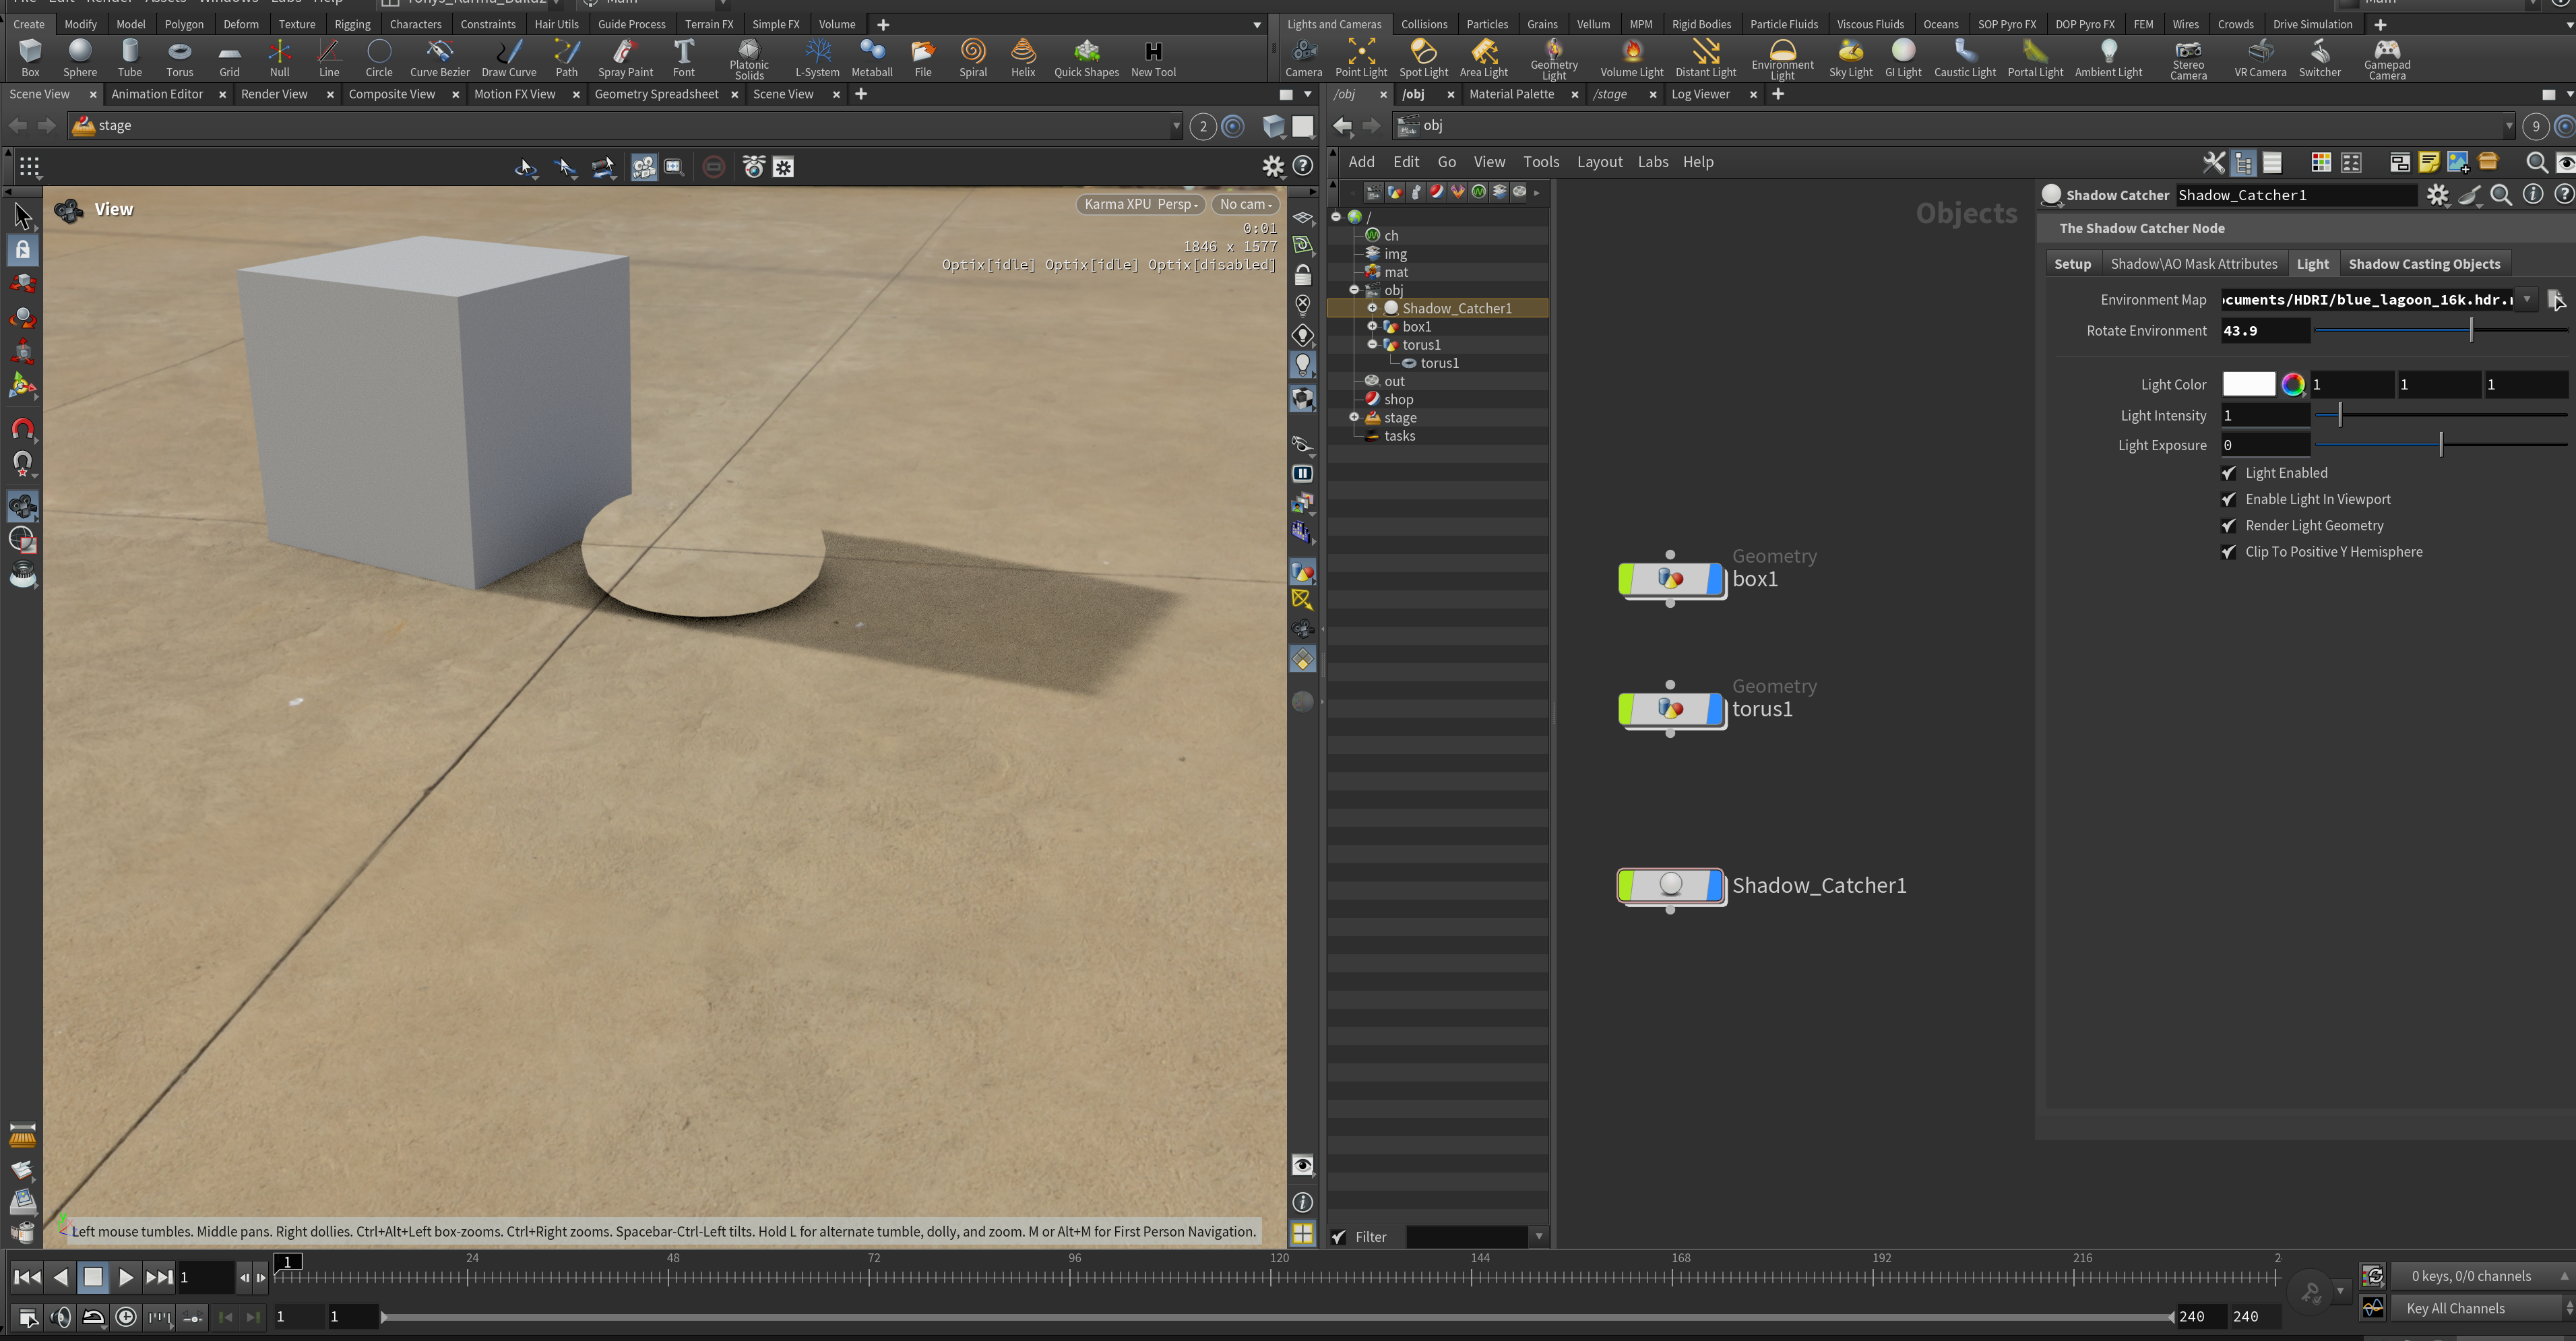Select the Helix shelf tool
Viewport: 2576px width, 1341px height.
[x=1023, y=58]
